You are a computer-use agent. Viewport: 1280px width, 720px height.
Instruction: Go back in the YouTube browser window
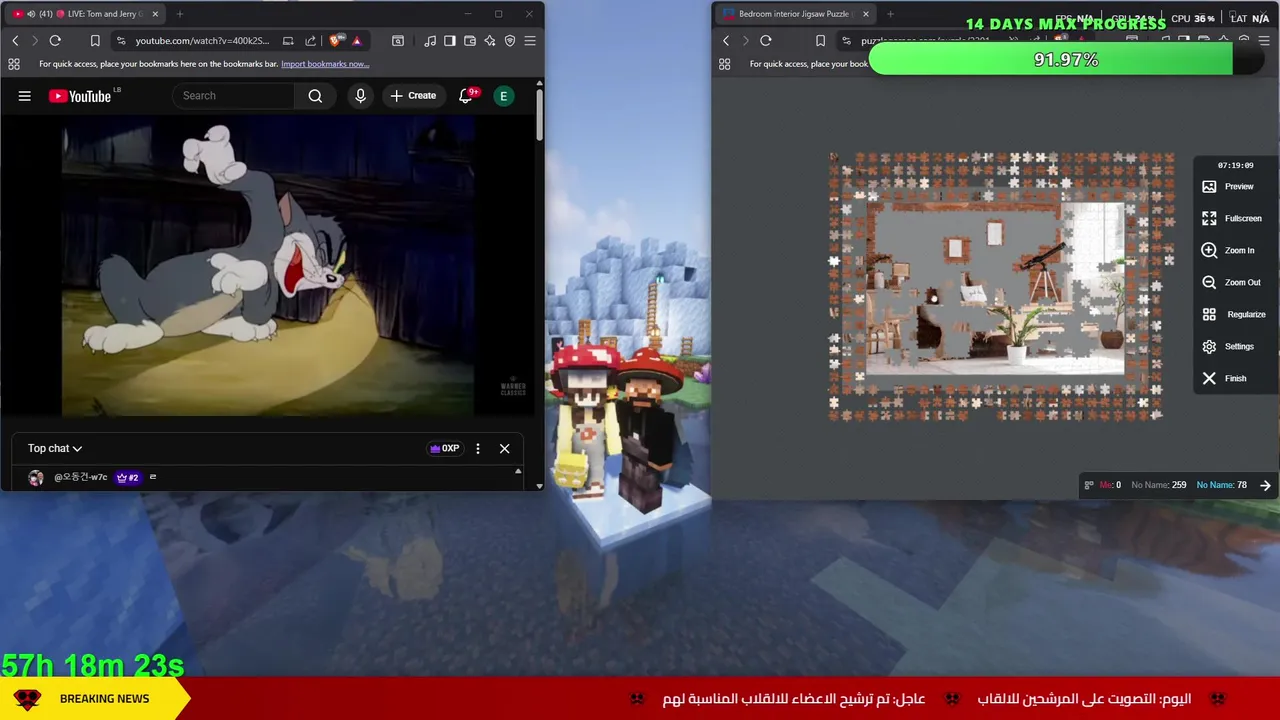pyautogui.click(x=15, y=41)
